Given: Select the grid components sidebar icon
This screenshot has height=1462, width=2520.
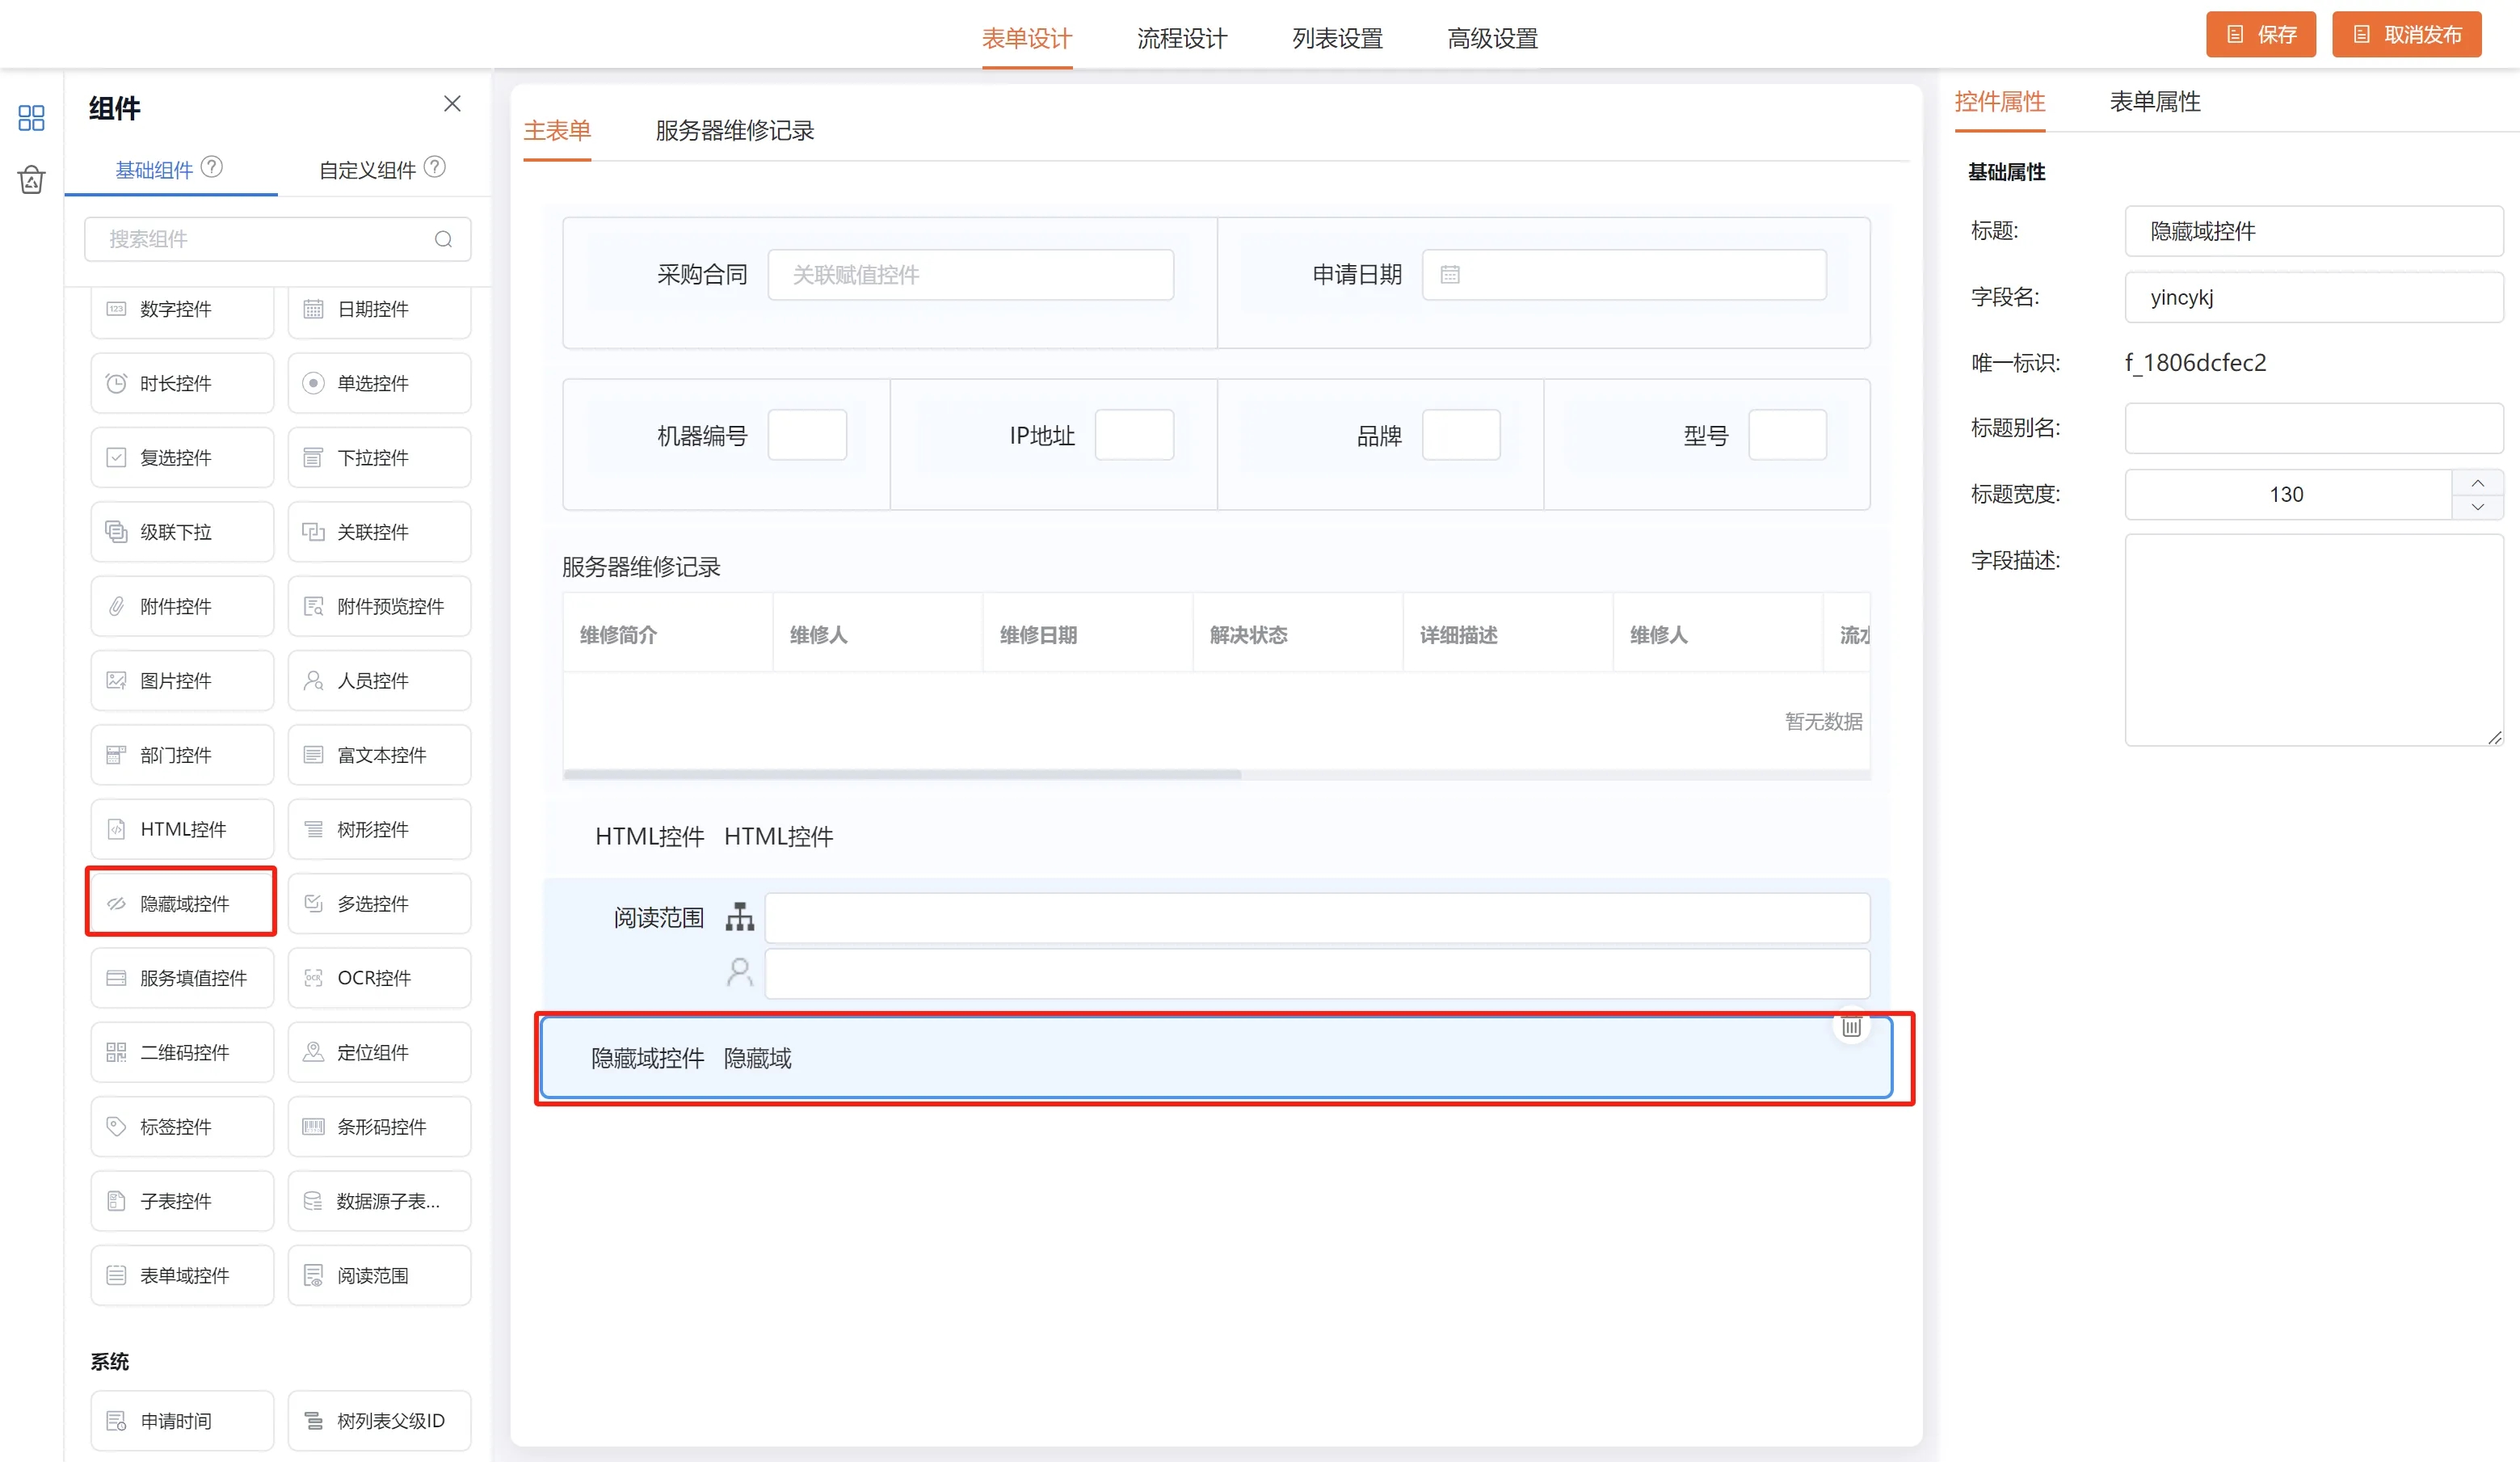Looking at the screenshot, I should [31, 118].
